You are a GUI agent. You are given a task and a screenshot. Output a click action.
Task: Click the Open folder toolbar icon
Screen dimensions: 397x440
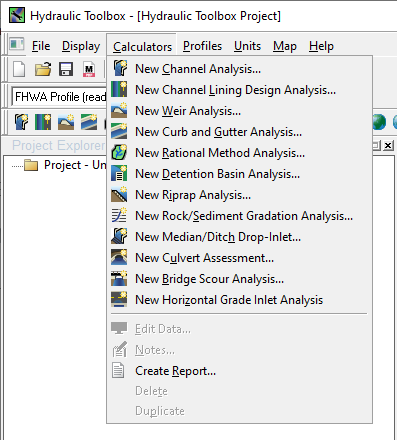(43, 69)
